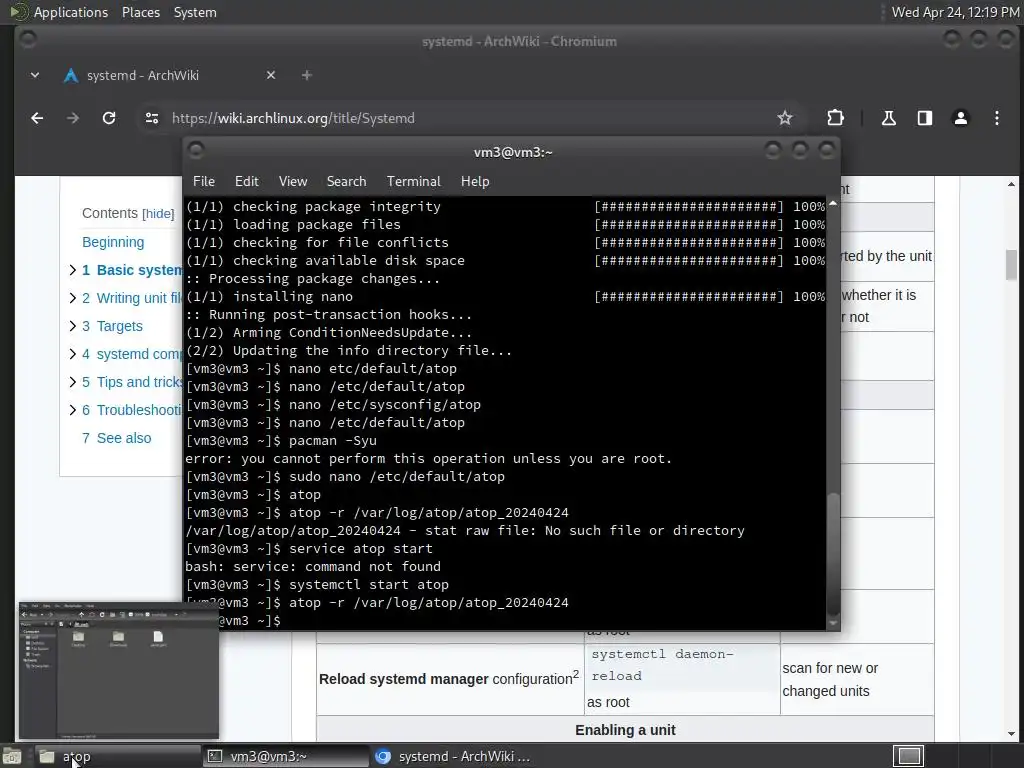Expand section 6 Troubleshooting chevron

[x=72, y=410]
